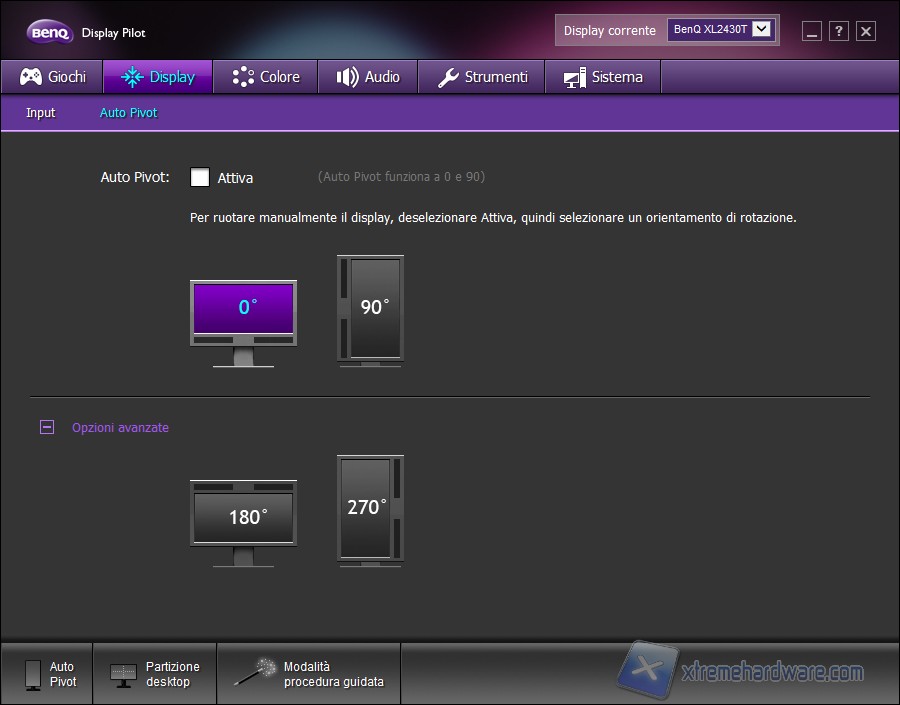This screenshot has height=705, width=900.
Task: Switch to the Input tab
Action: pyautogui.click(x=40, y=113)
